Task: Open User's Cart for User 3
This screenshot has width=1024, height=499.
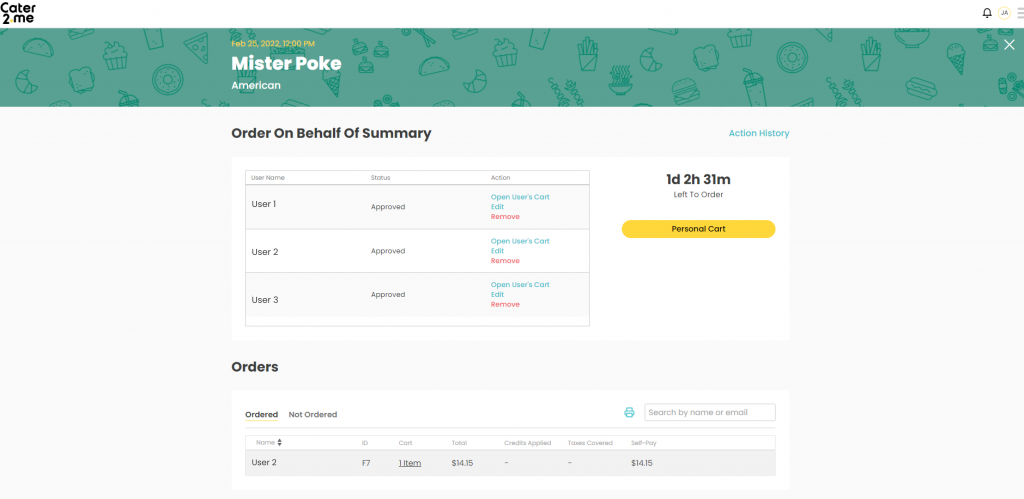Action: pos(520,285)
